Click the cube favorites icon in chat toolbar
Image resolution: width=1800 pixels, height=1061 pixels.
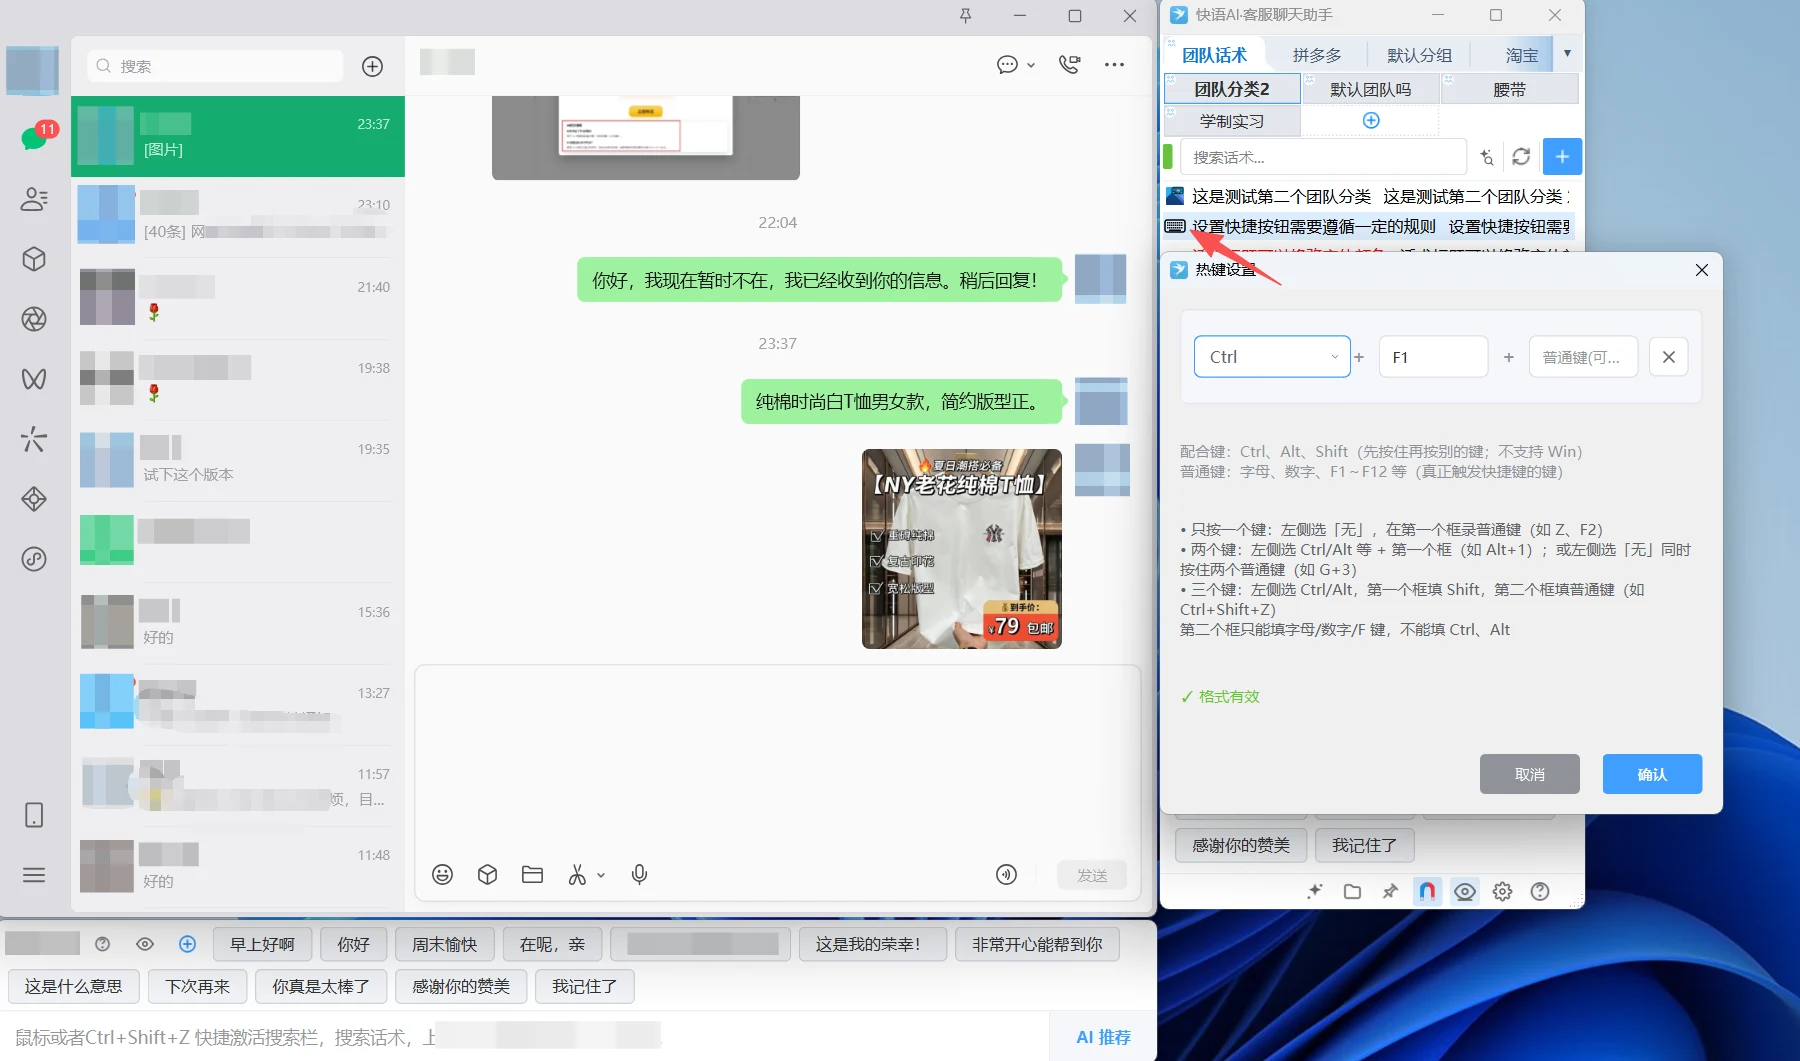pyautogui.click(x=487, y=875)
